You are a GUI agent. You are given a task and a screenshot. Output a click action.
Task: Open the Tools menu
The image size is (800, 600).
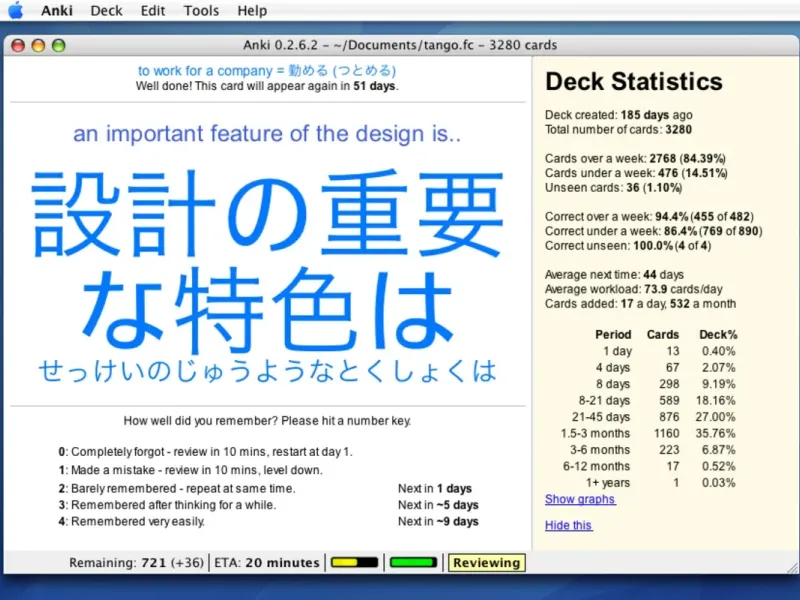point(201,11)
